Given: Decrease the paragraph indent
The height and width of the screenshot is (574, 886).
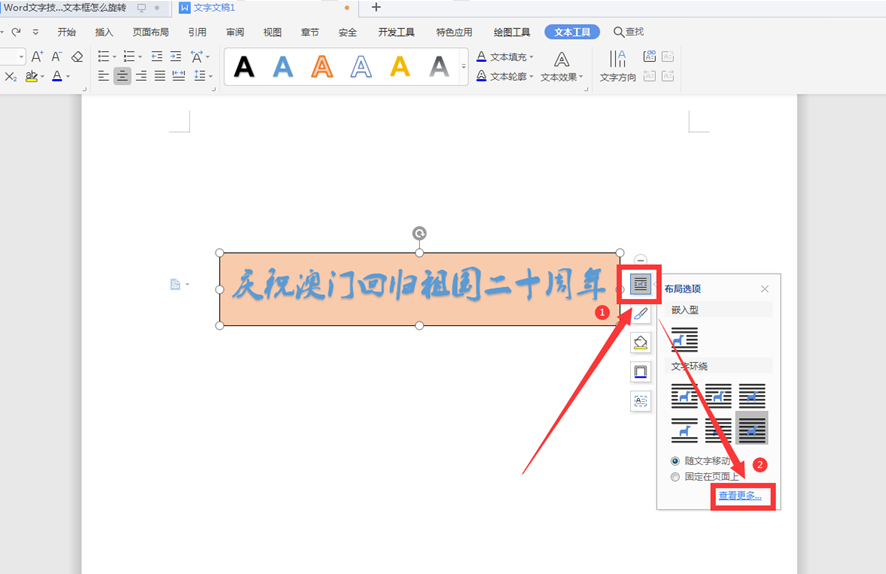Looking at the screenshot, I should coord(157,56).
